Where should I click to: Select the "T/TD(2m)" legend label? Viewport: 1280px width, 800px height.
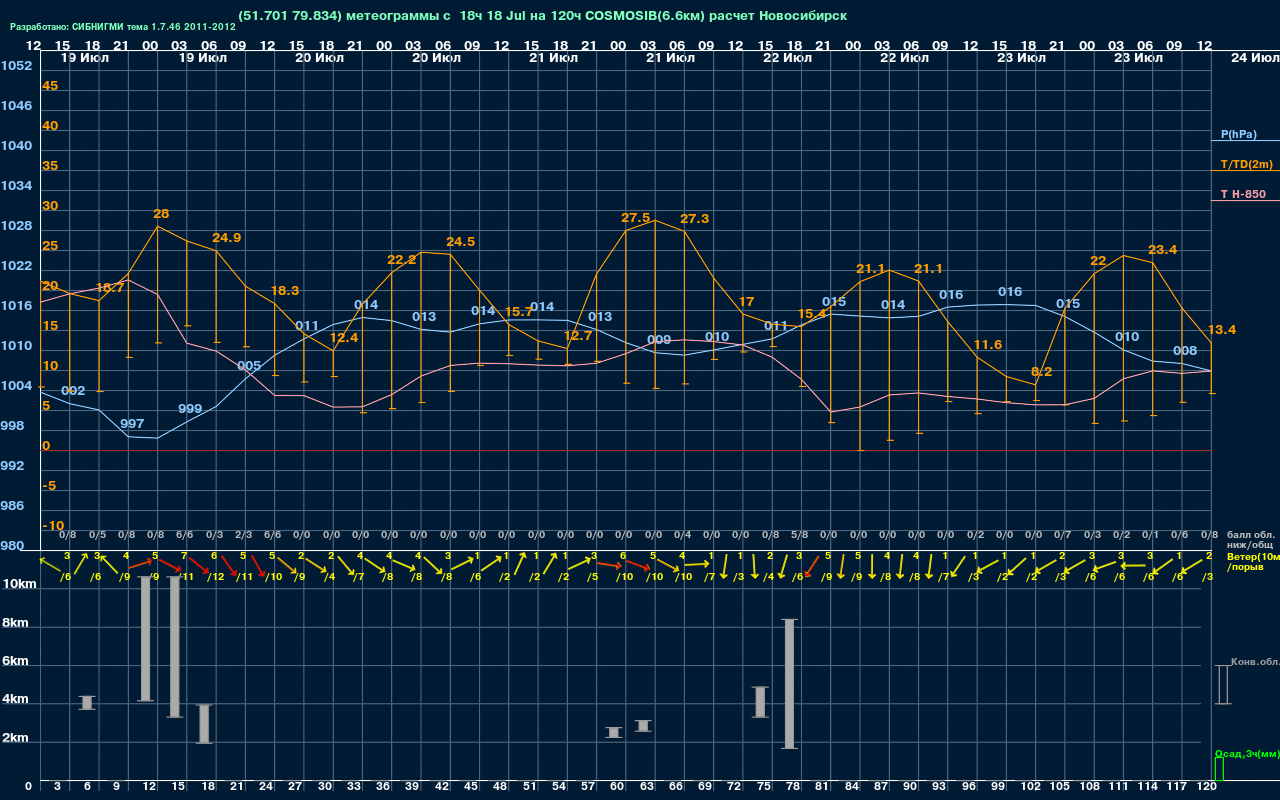1247,164
